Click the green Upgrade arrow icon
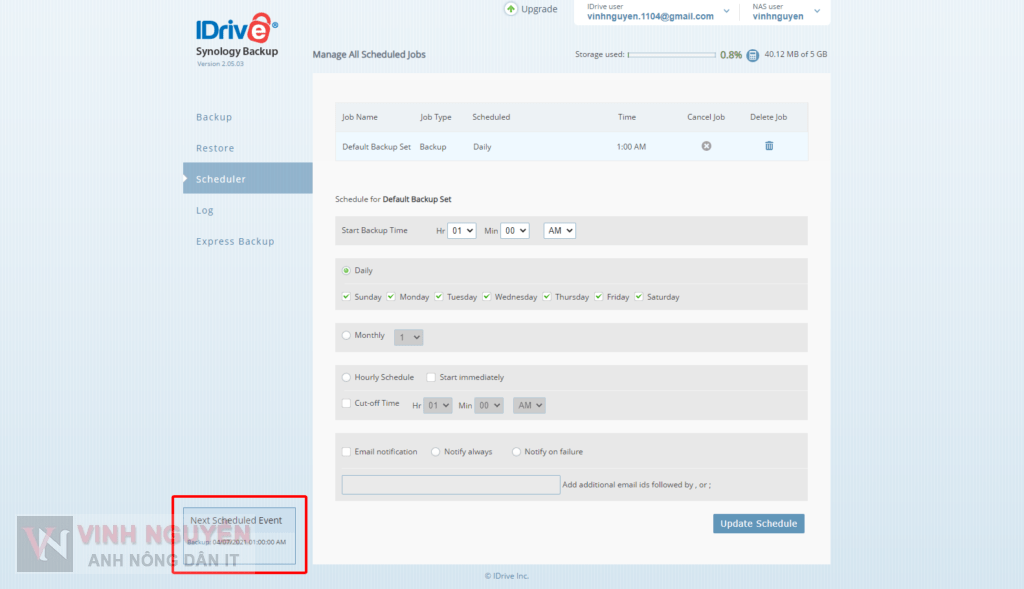The image size is (1024, 589). (511, 9)
